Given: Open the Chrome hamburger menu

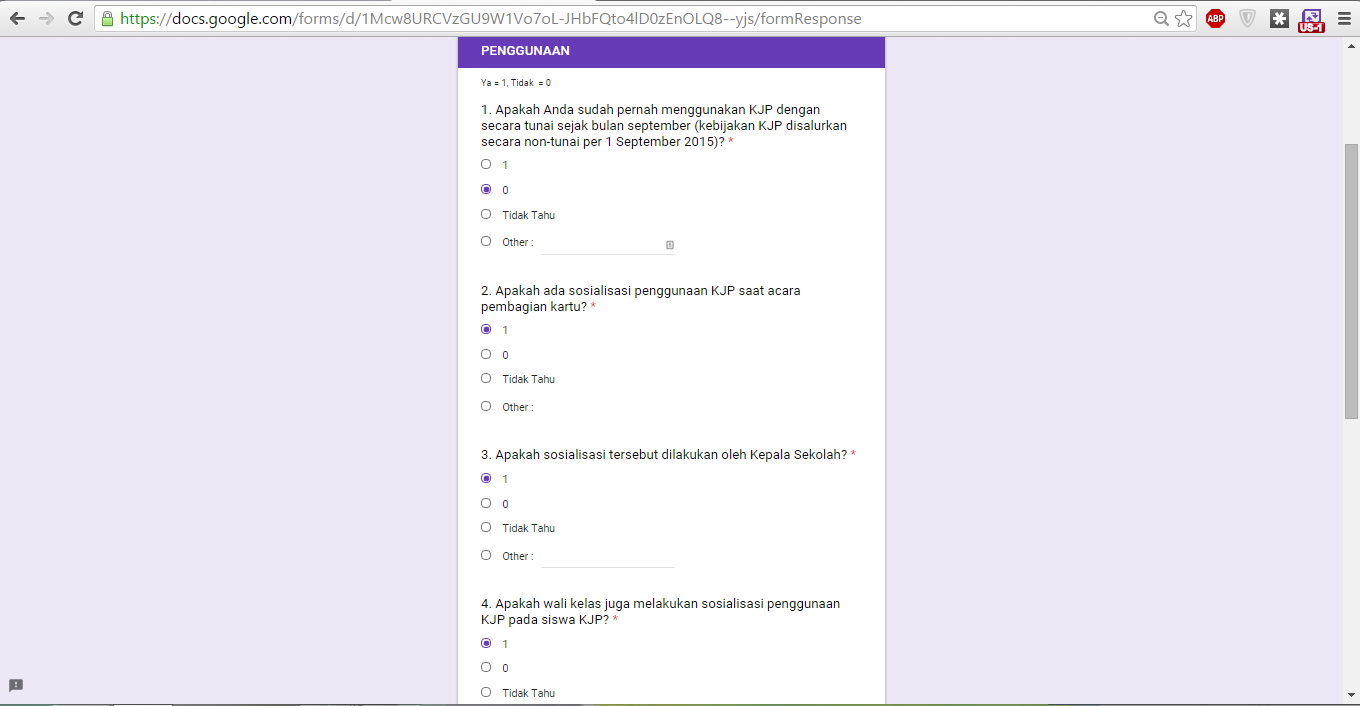Looking at the screenshot, I should click(x=1343, y=18).
